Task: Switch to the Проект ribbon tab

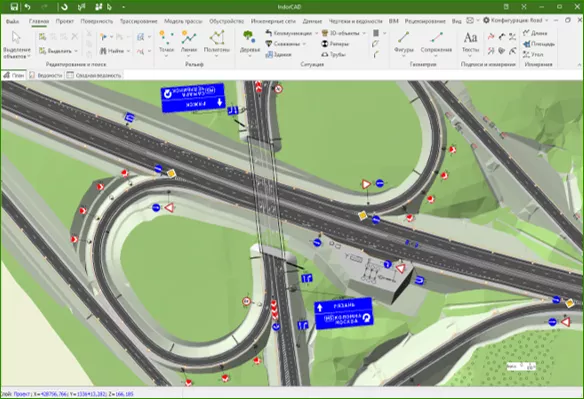Action: pyautogui.click(x=64, y=21)
